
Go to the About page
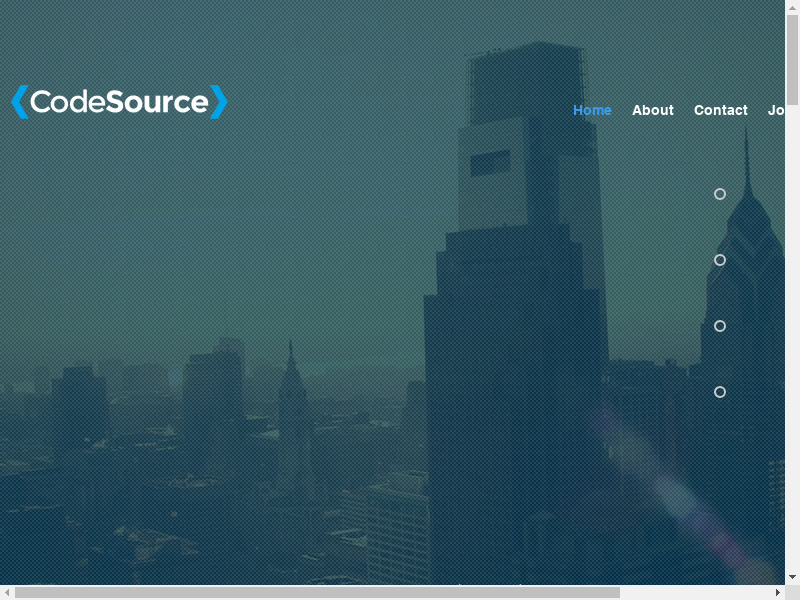(652, 110)
